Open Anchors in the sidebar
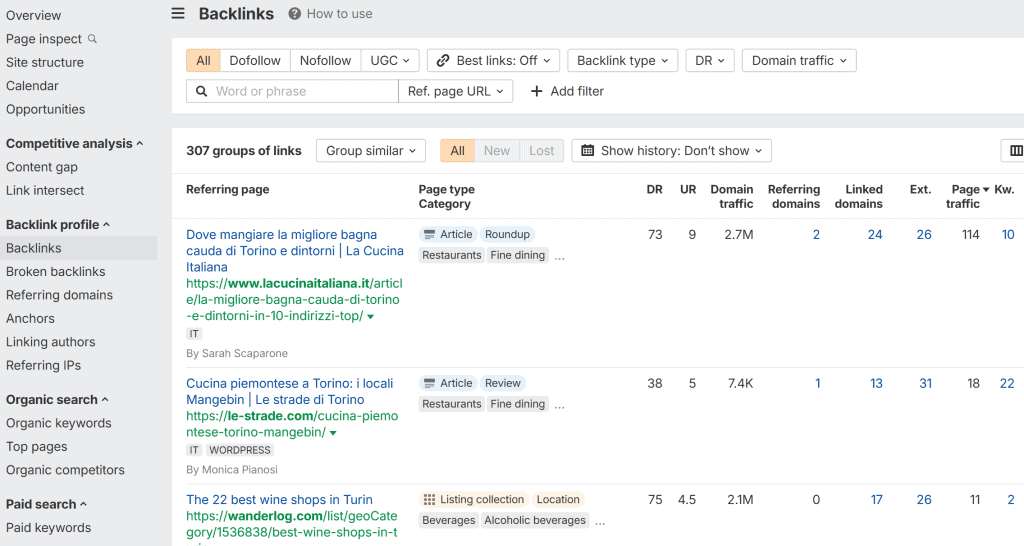 pyautogui.click(x=30, y=319)
